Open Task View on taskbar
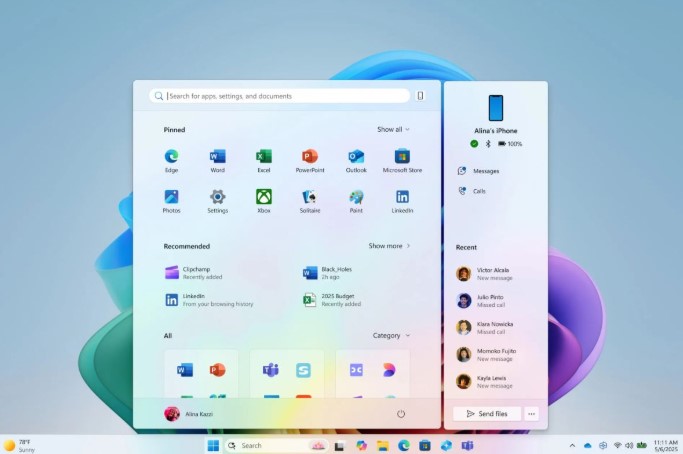Screen dimensions: 683x454 (340, 445)
